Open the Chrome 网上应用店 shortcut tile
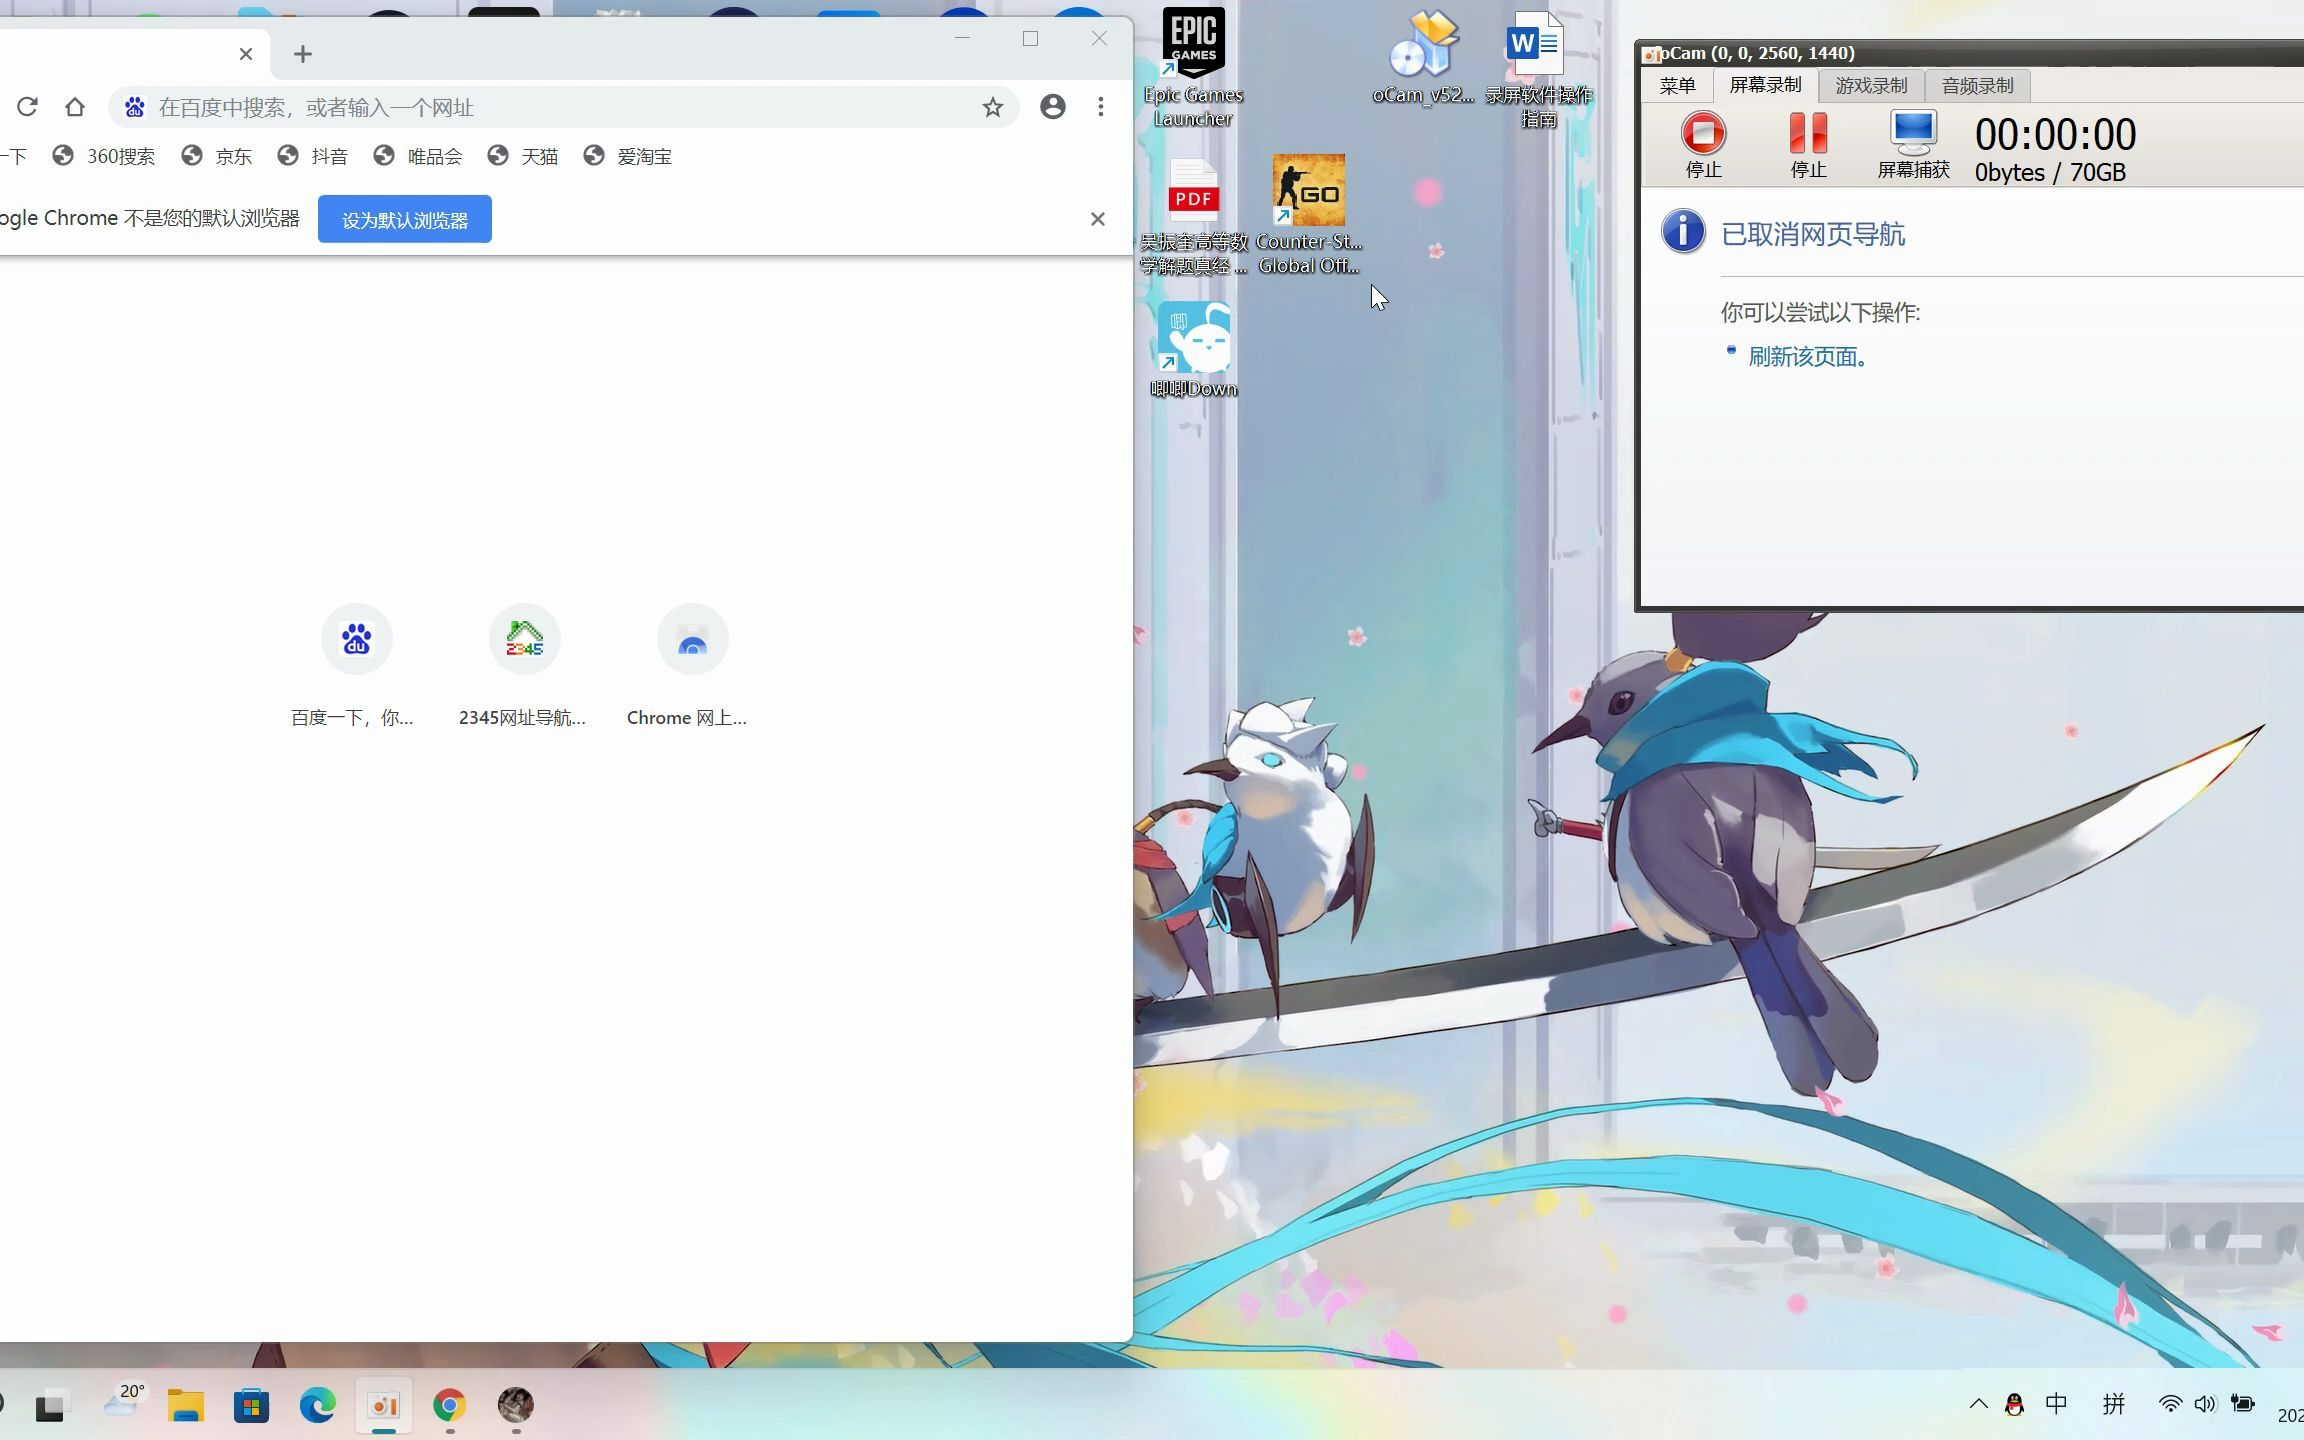This screenshot has width=2304, height=1440. pyautogui.click(x=692, y=665)
